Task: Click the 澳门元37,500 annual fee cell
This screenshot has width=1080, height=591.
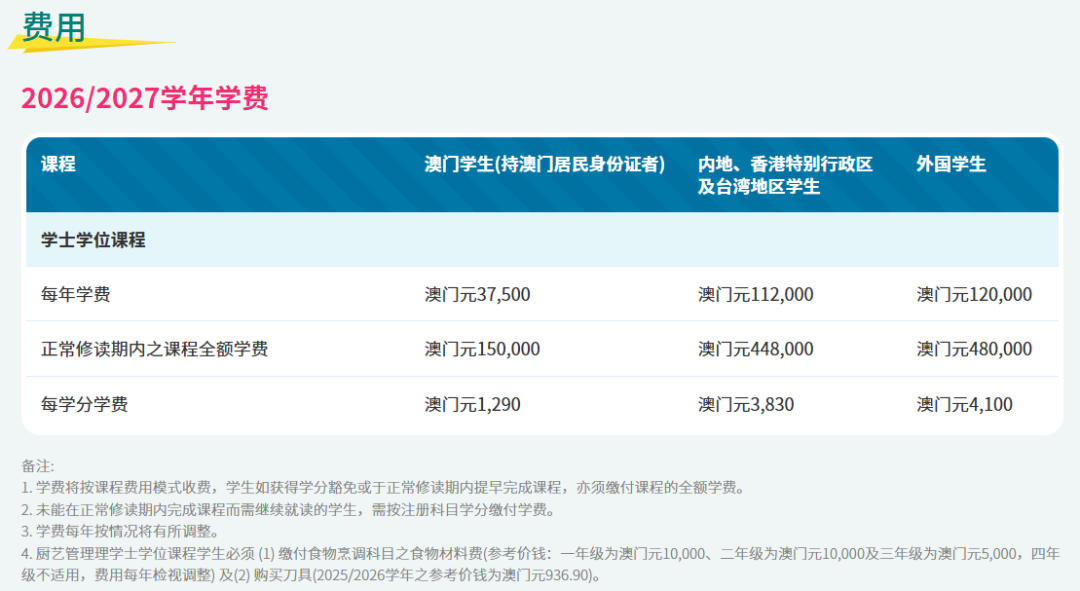Action: [x=477, y=295]
